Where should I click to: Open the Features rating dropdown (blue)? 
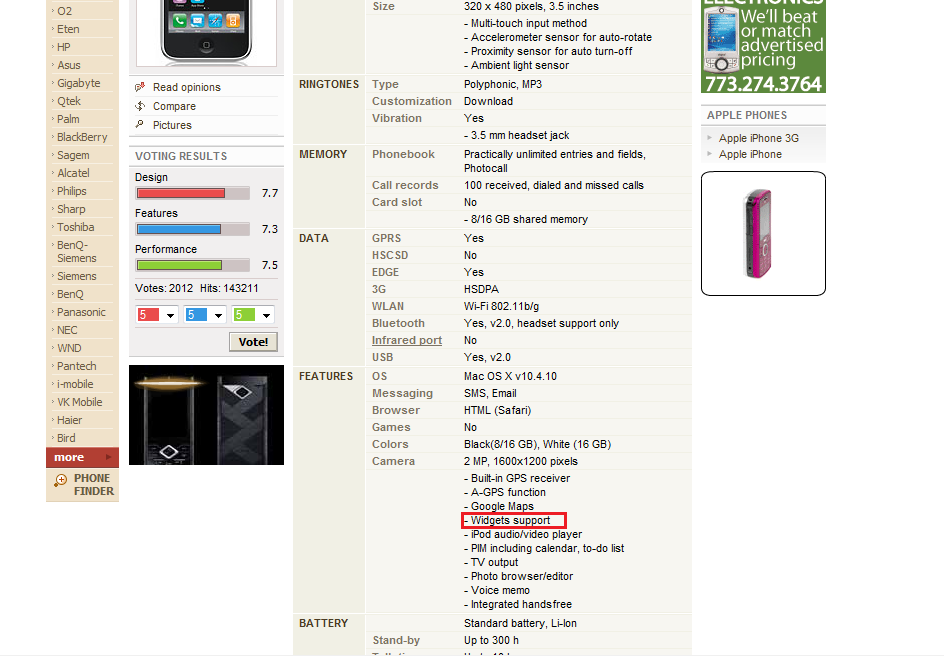tap(205, 315)
